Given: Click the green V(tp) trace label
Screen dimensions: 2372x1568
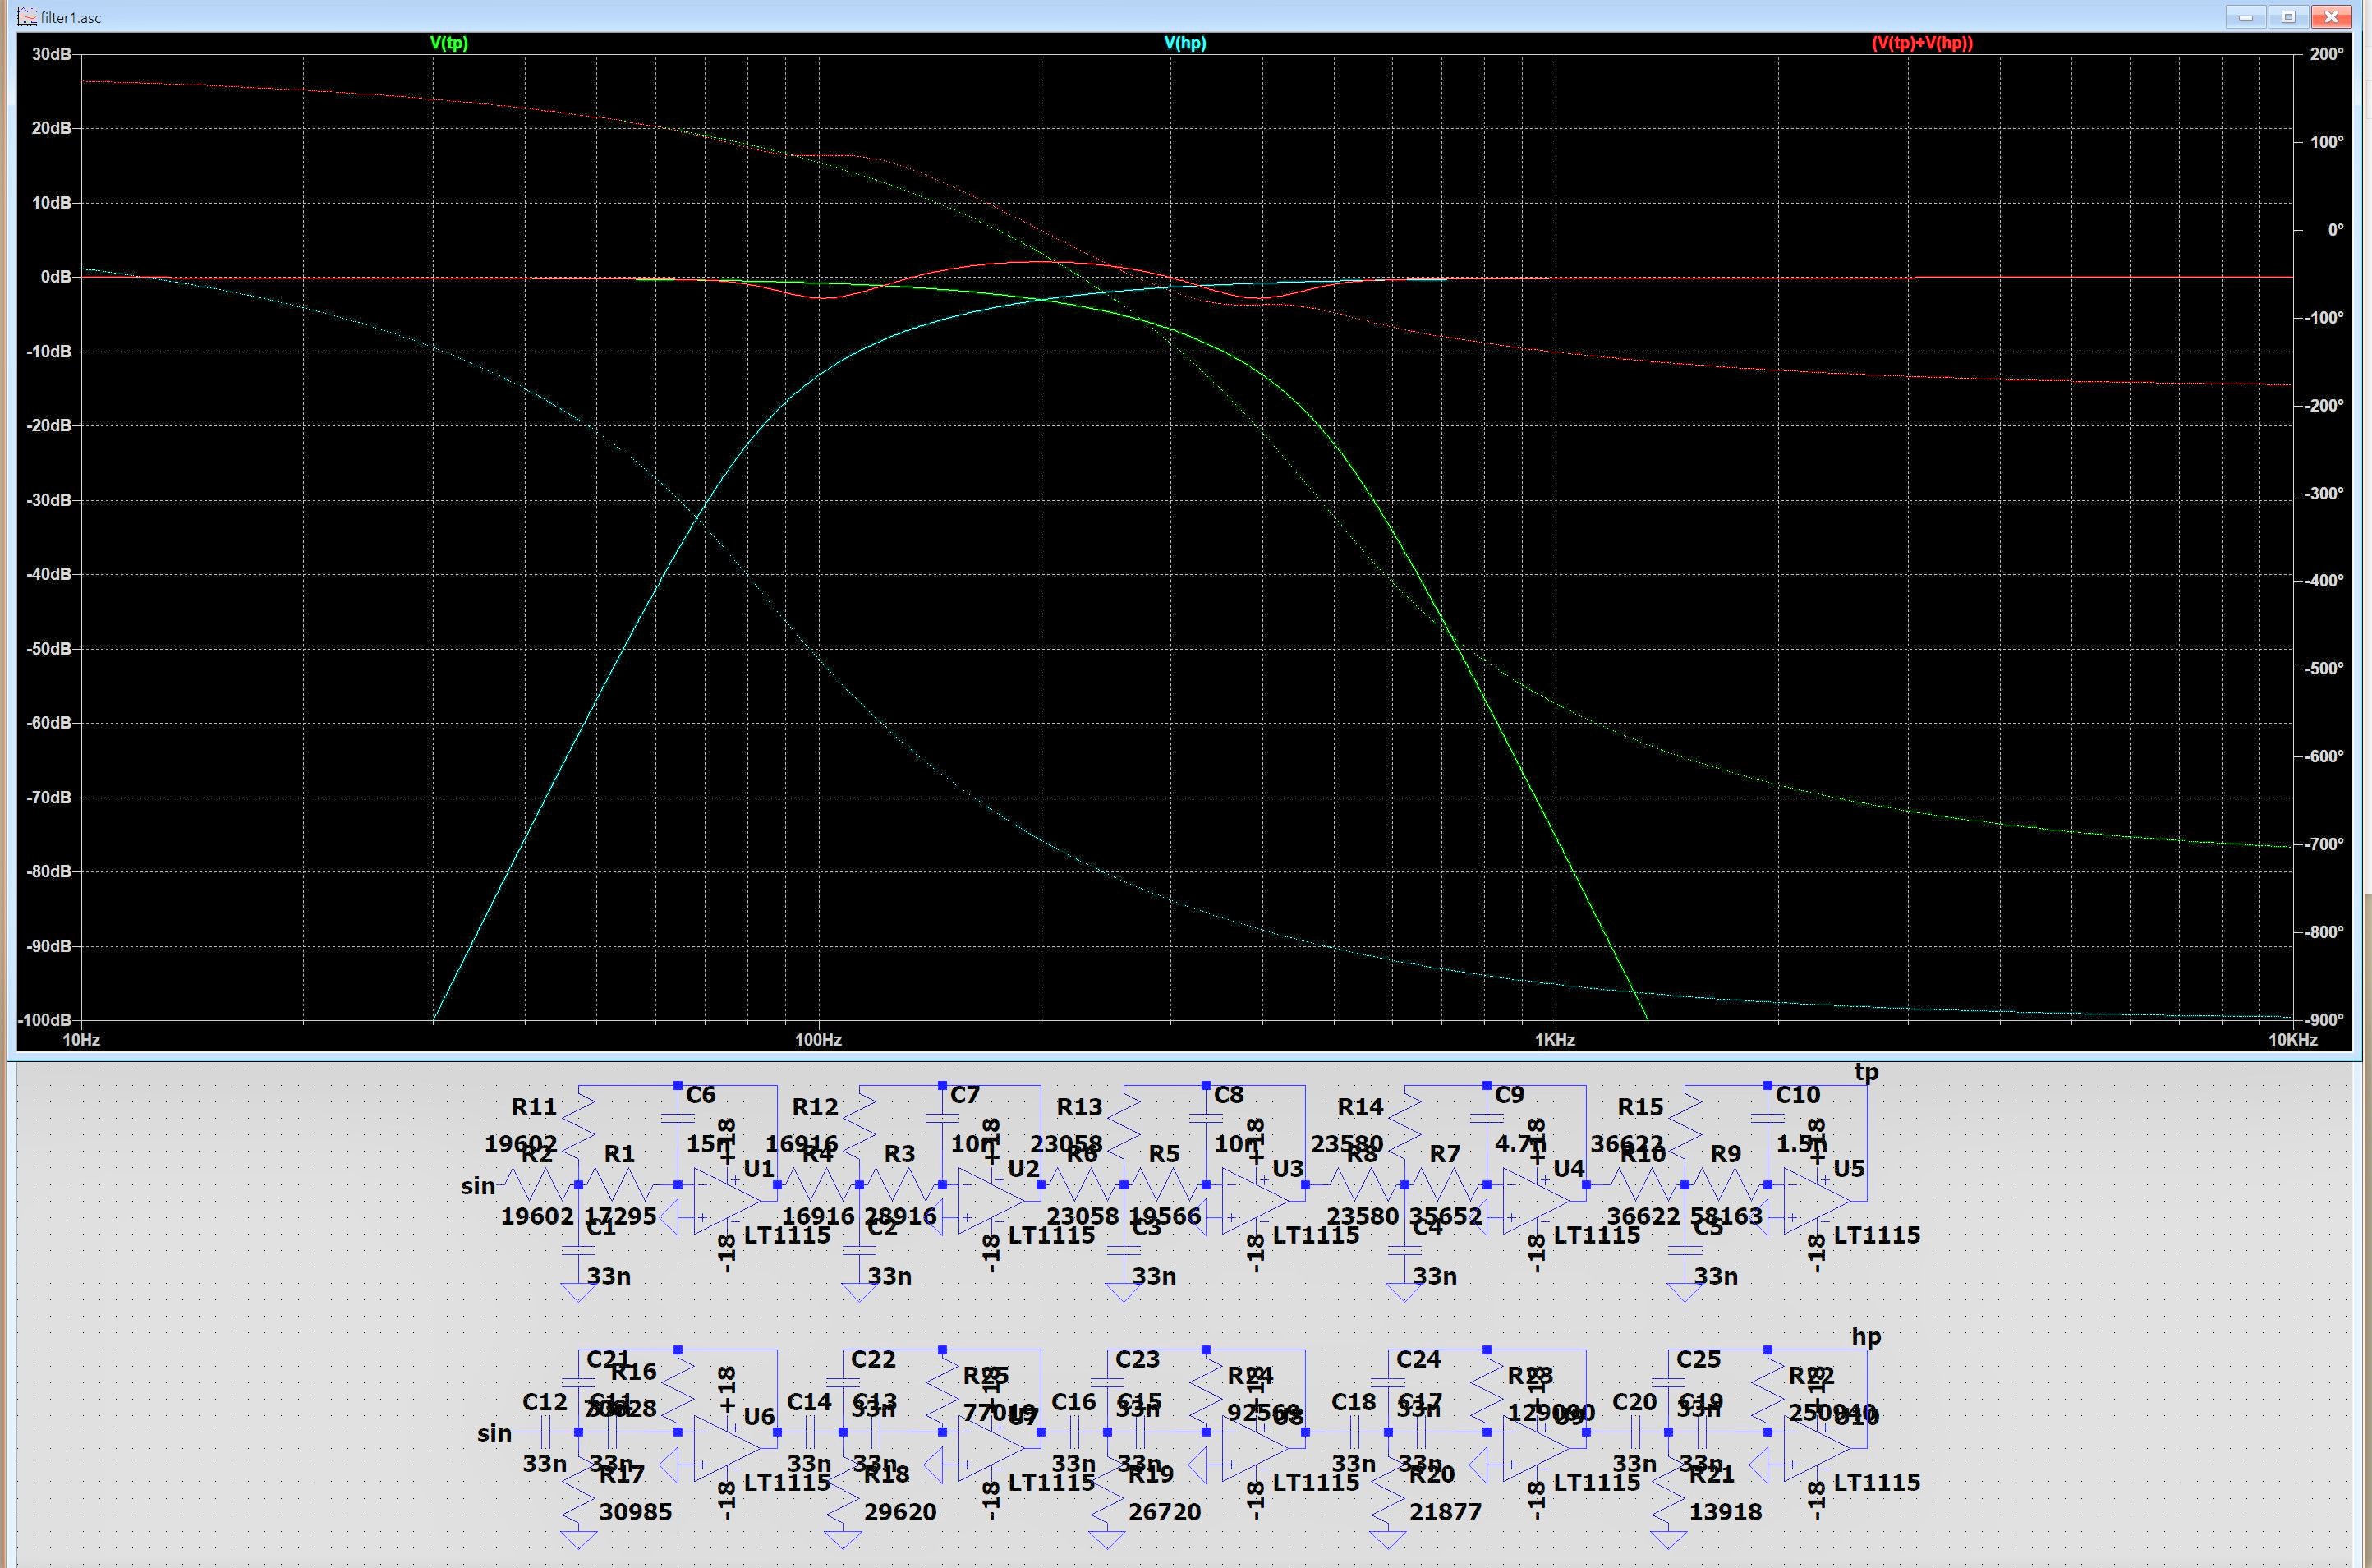Looking at the screenshot, I should [x=449, y=43].
